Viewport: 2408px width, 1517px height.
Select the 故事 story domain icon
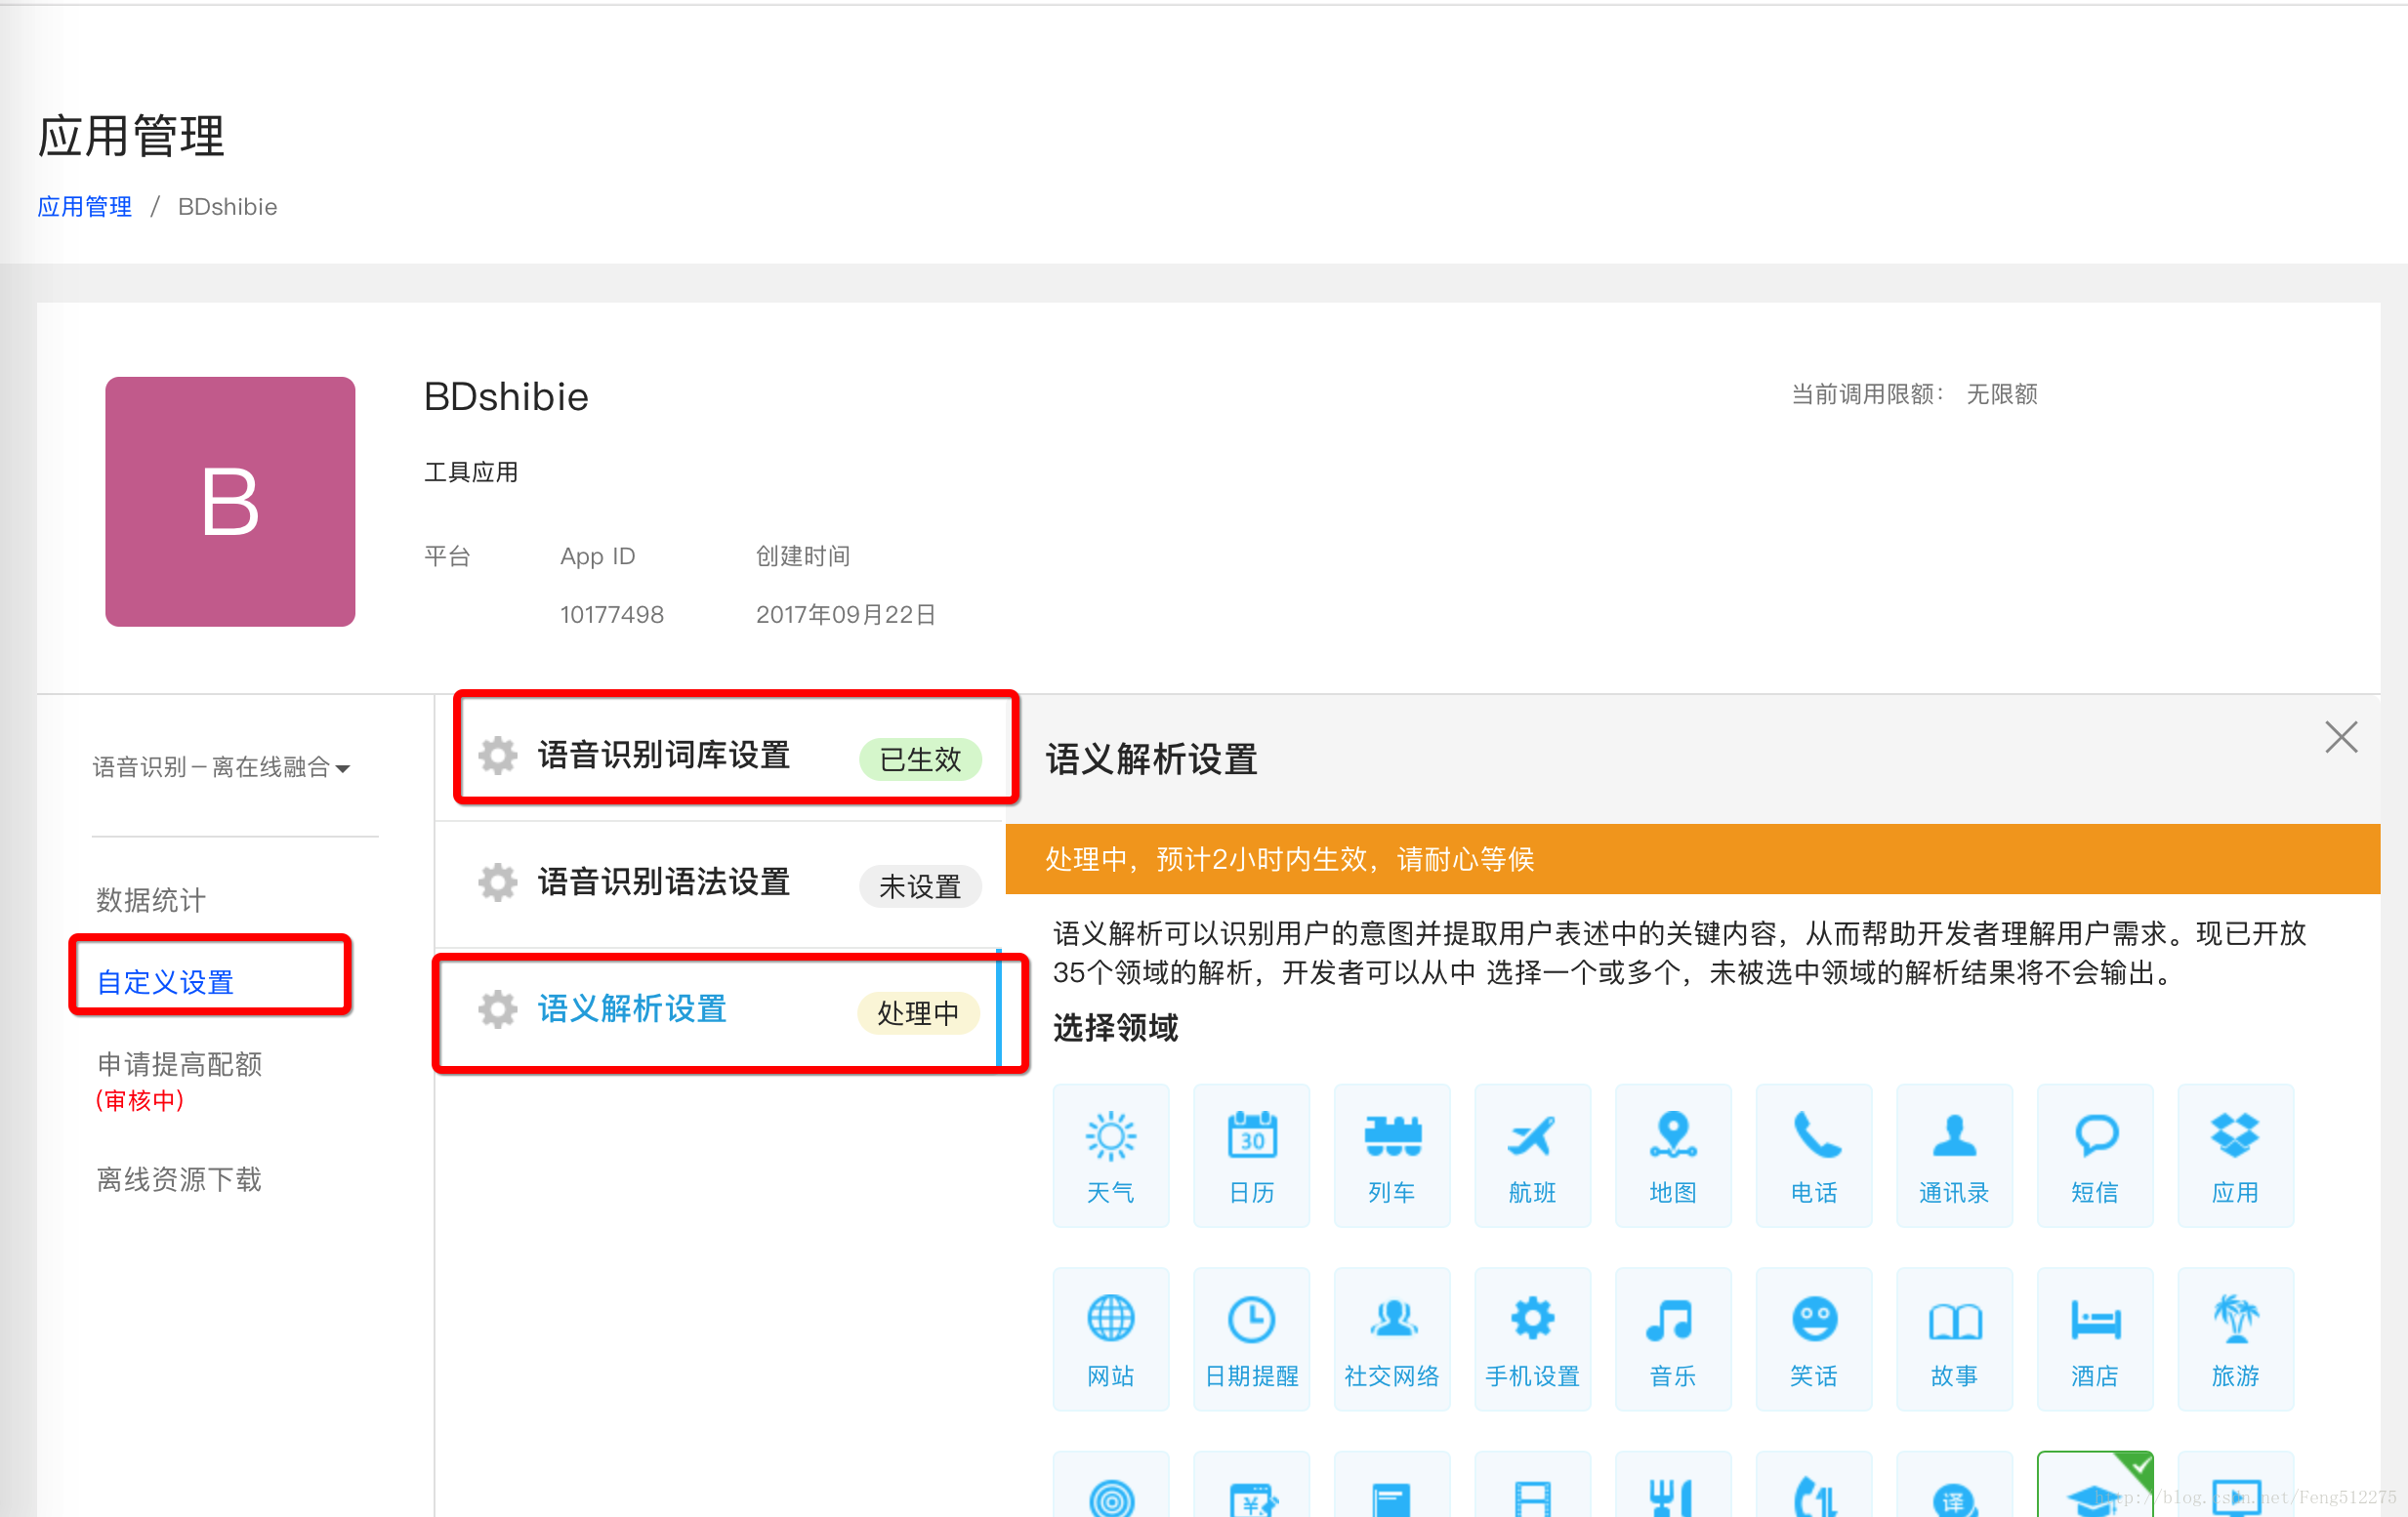click(x=1954, y=1339)
